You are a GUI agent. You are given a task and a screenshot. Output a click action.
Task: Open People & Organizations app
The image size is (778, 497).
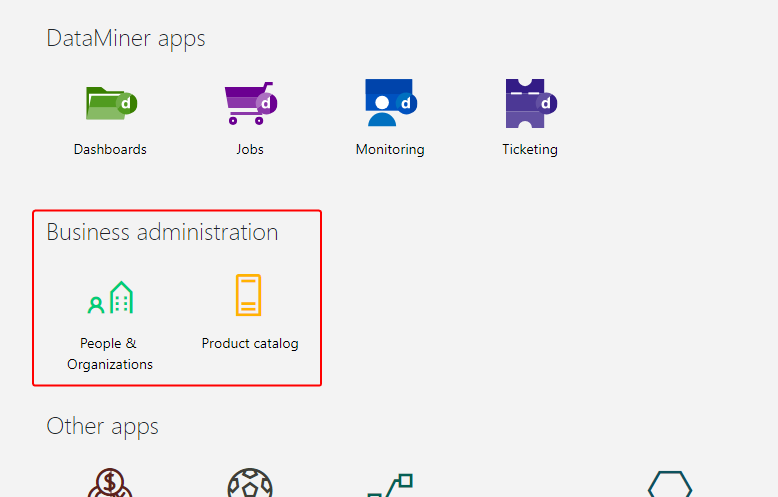click(x=110, y=298)
